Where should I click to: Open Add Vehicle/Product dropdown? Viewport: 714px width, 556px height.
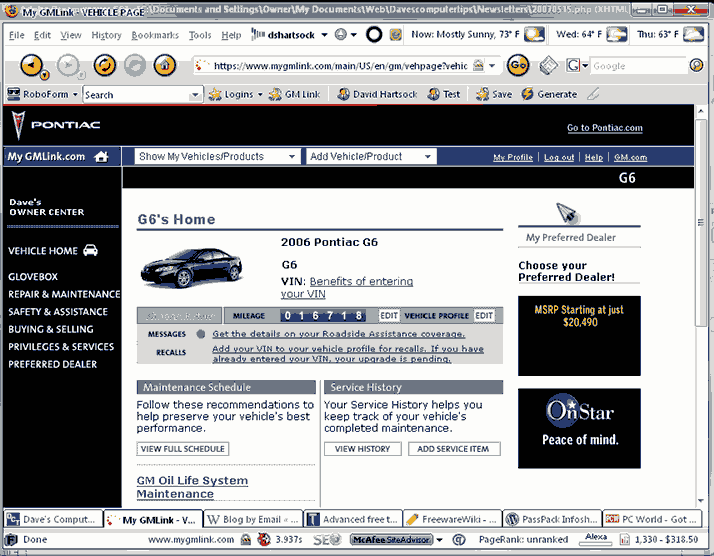click(371, 156)
